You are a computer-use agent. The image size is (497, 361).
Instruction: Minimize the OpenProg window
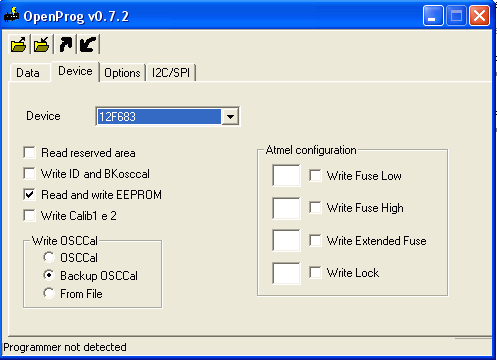[433, 15]
